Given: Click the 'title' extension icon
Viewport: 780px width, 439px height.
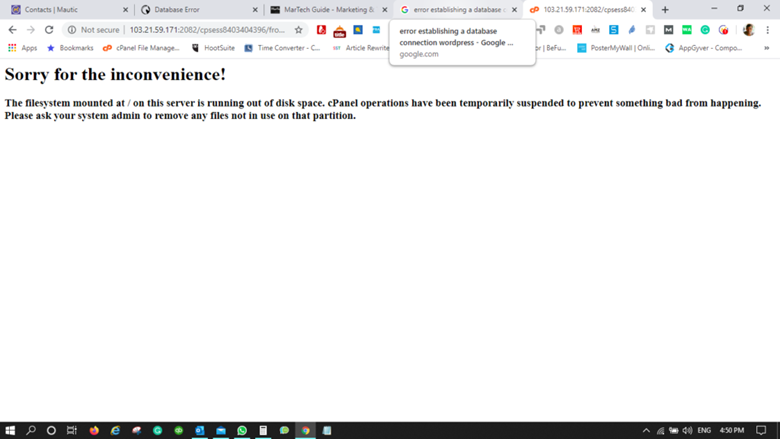Looking at the screenshot, I should pos(339,31).
